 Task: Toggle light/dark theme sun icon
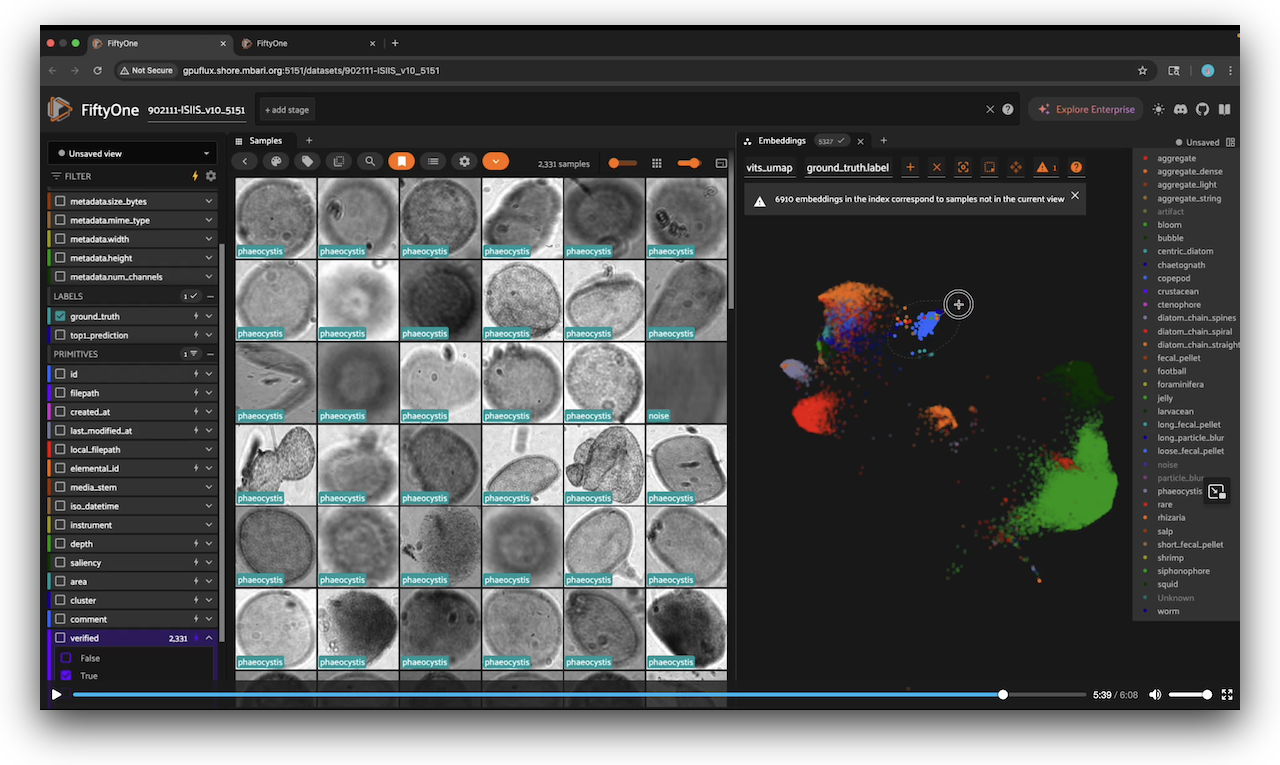point(1158,109)
